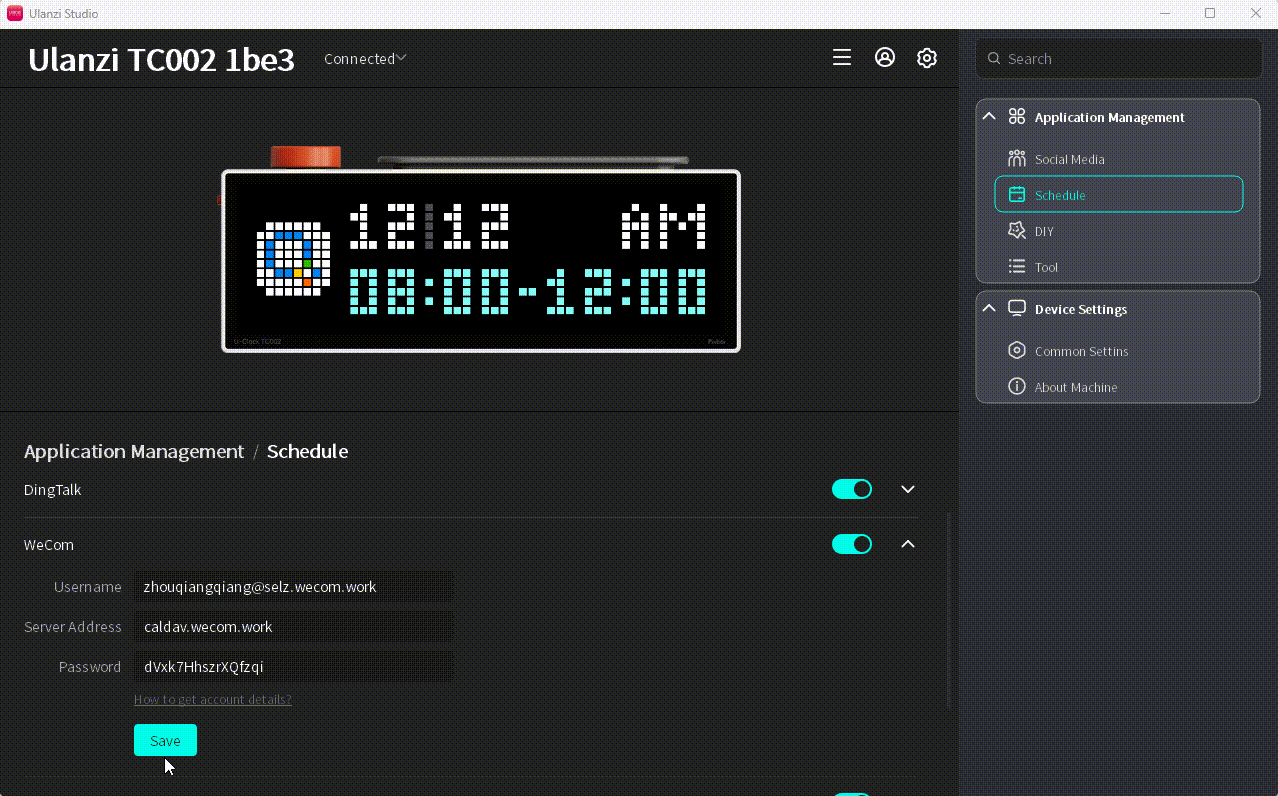Minimize the Ulanzi Studio window

pos(1164,13)
